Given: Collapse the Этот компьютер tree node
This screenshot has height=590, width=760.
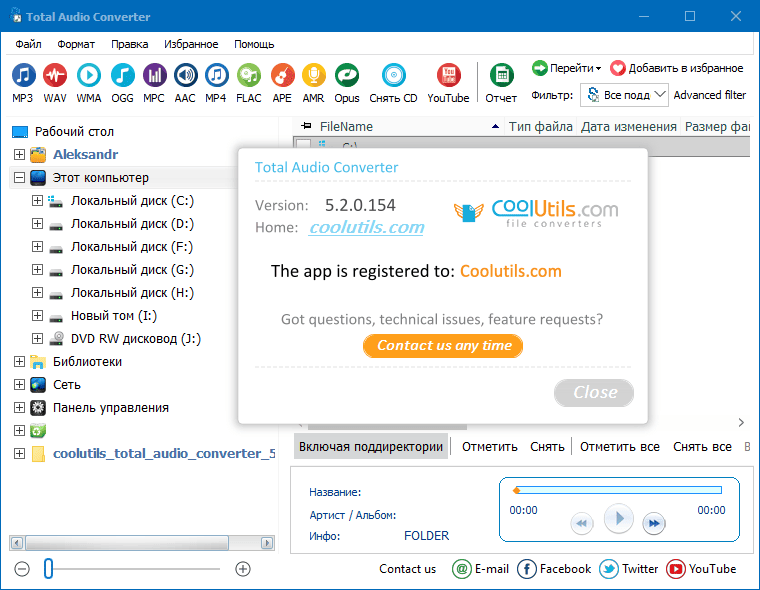Looking at the screenshot, I should tap(19, 178).
